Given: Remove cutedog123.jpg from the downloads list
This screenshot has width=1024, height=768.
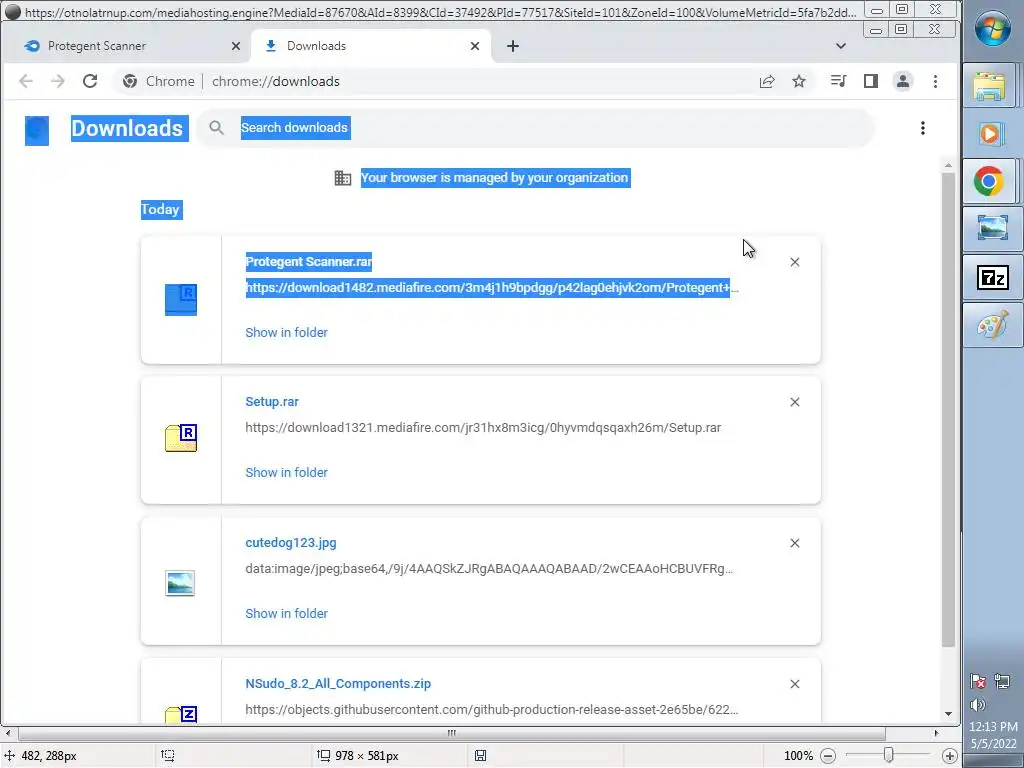Looking at the screenshot, I should pyautogui.click(x=795, y=543).
